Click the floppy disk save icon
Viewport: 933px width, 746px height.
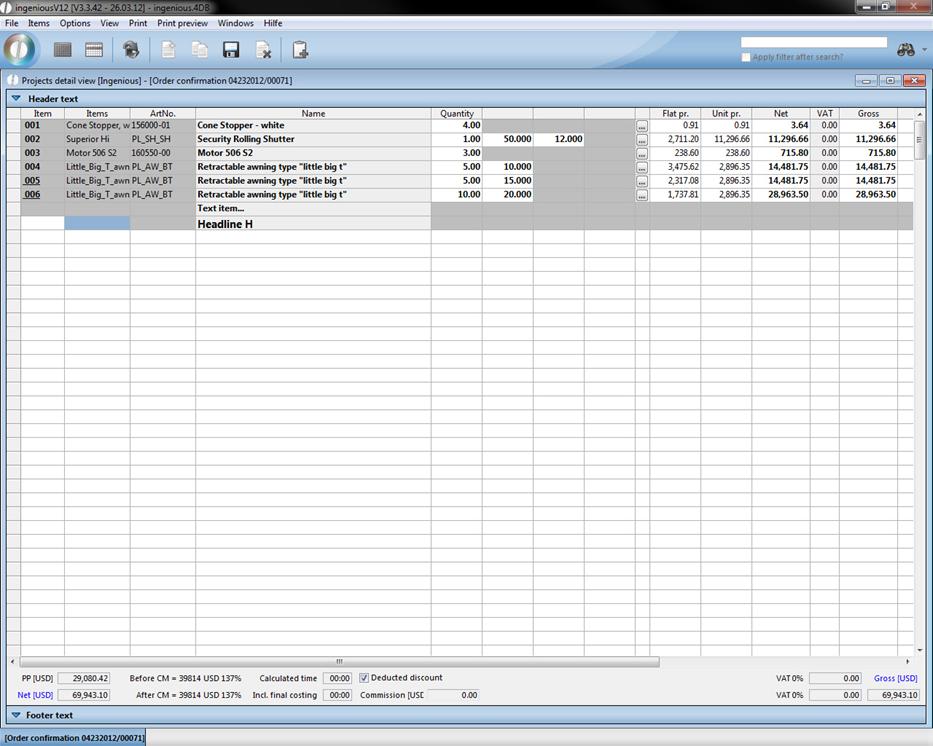(x=231, y=50)
